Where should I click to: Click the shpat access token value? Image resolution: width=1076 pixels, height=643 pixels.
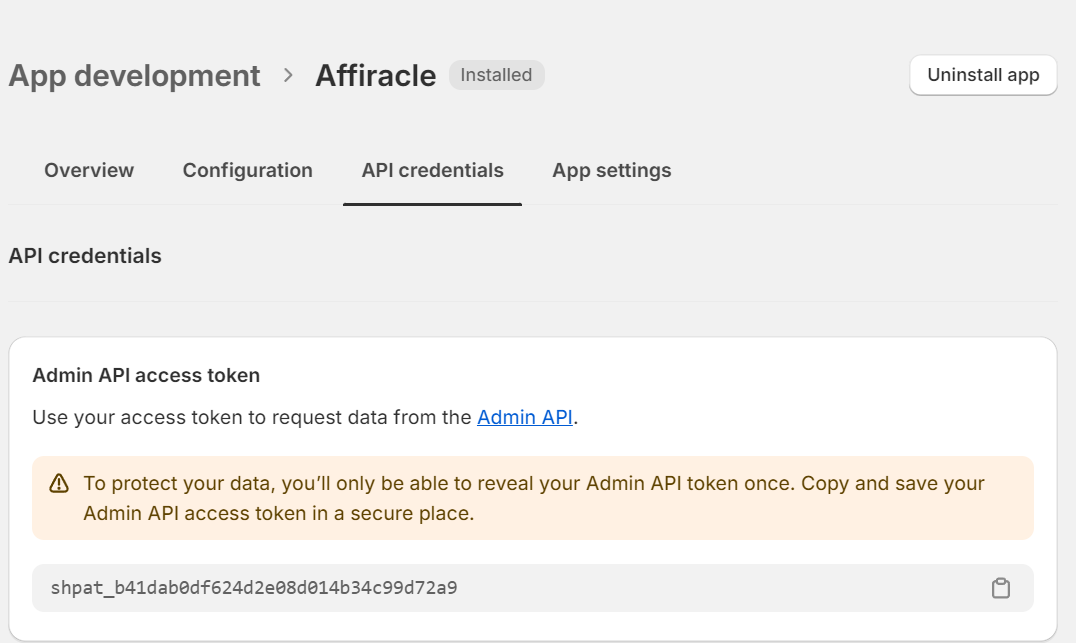(x=260, y=588)
